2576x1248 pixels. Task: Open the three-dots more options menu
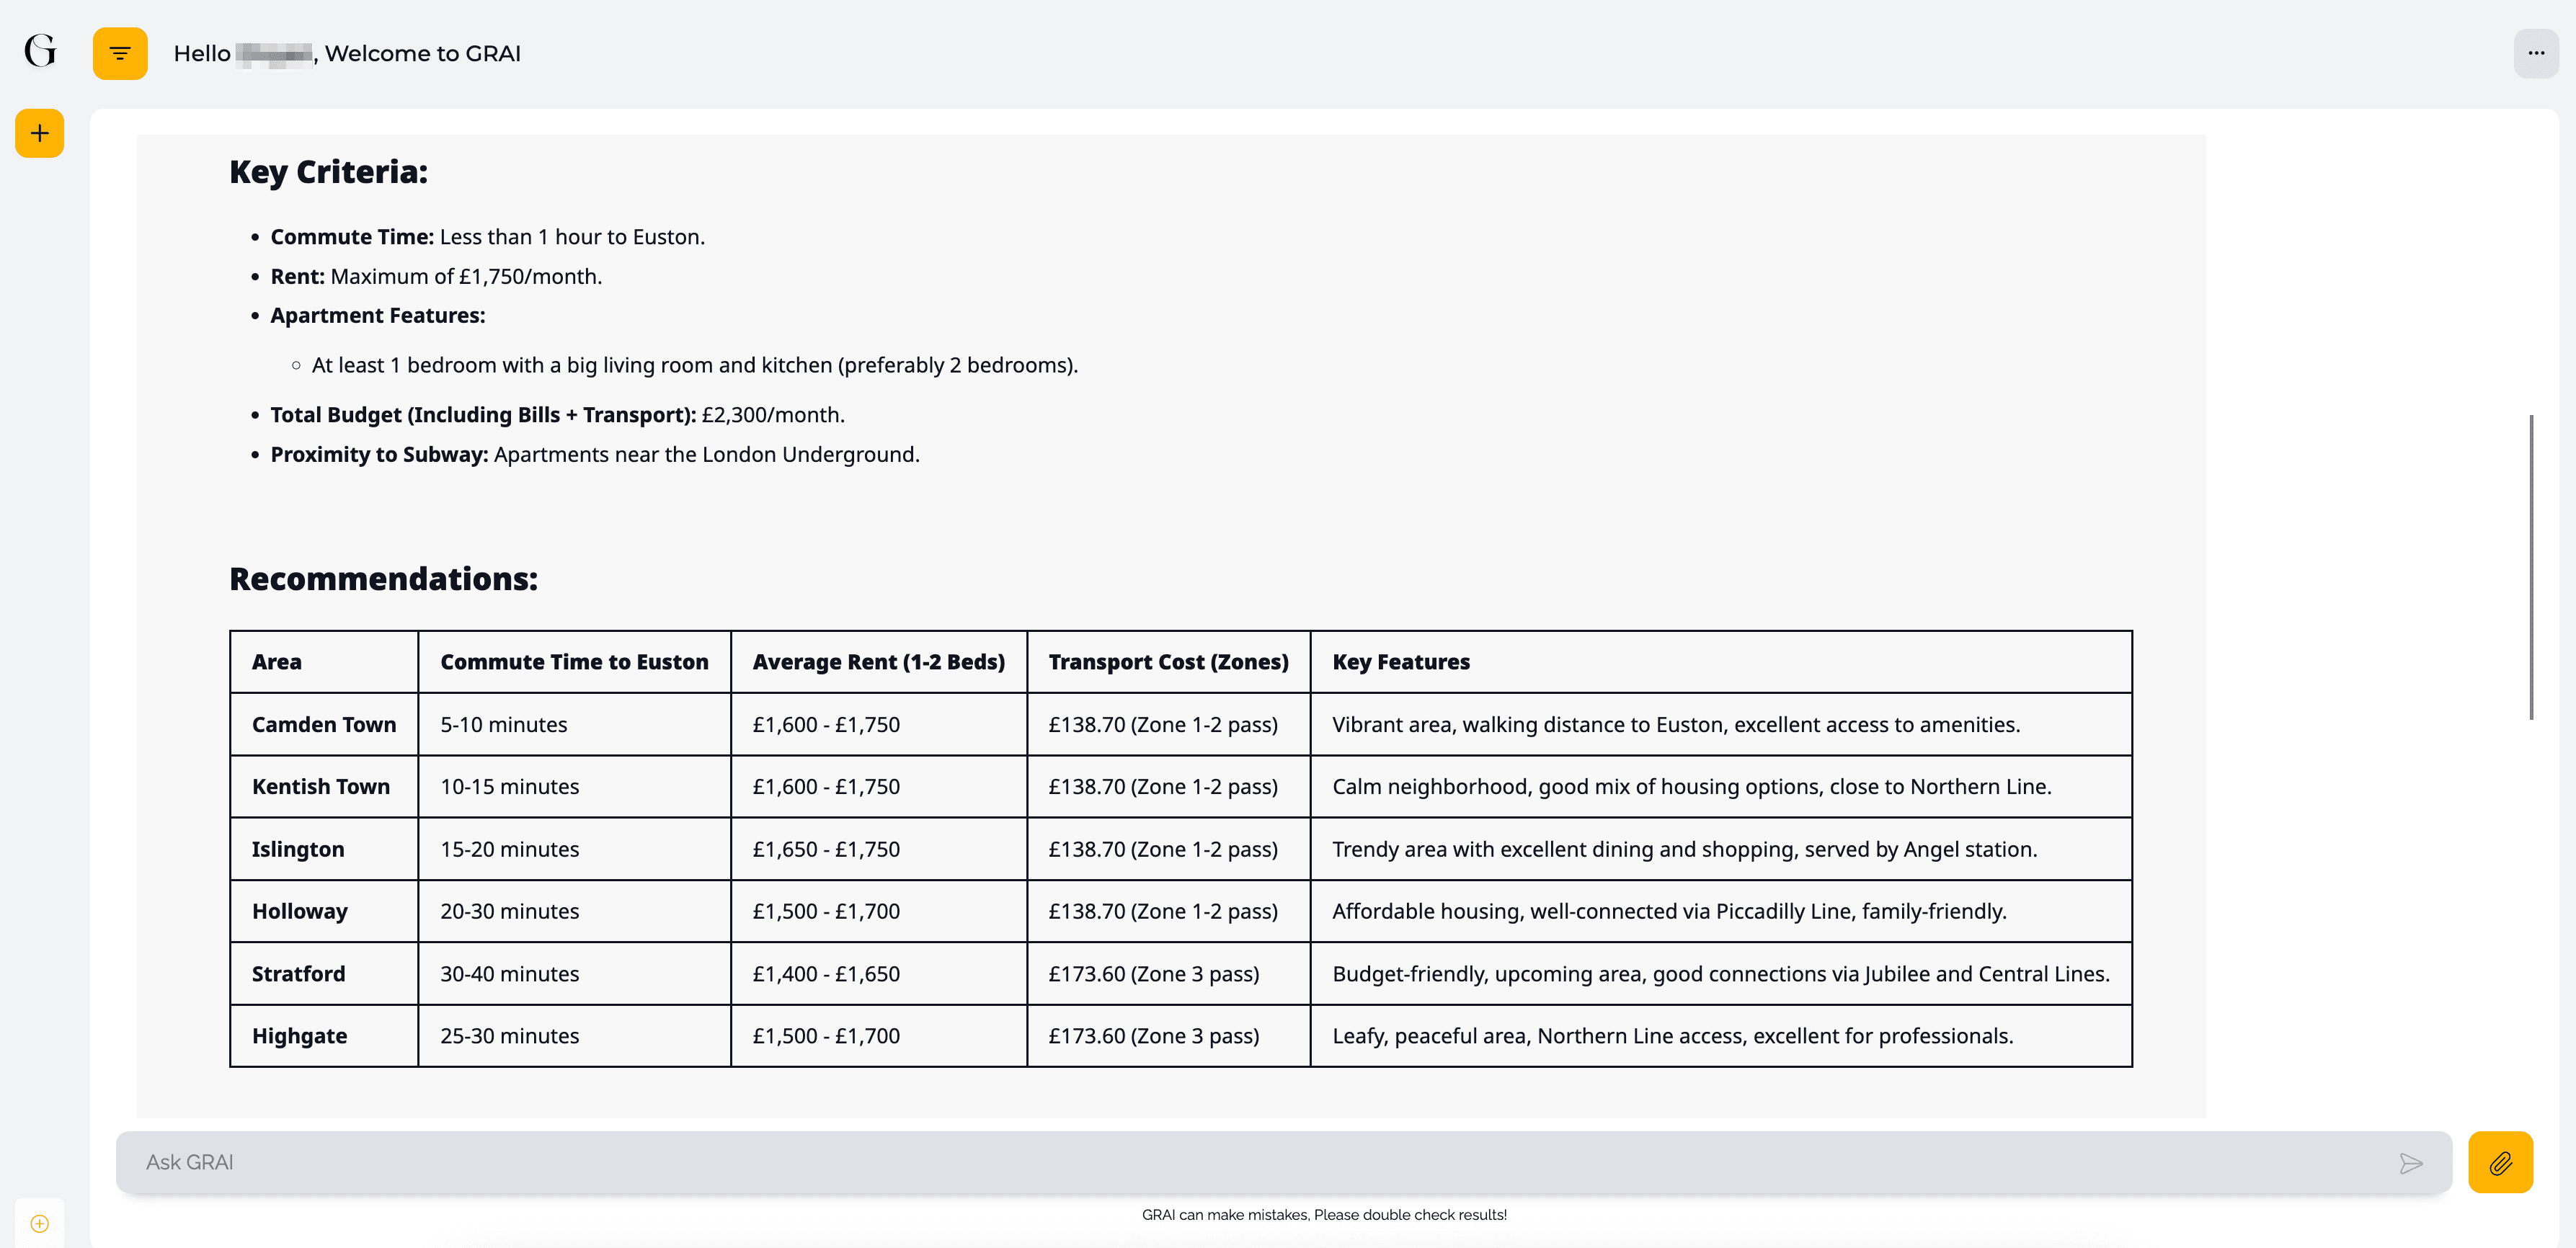(2535, 53)
